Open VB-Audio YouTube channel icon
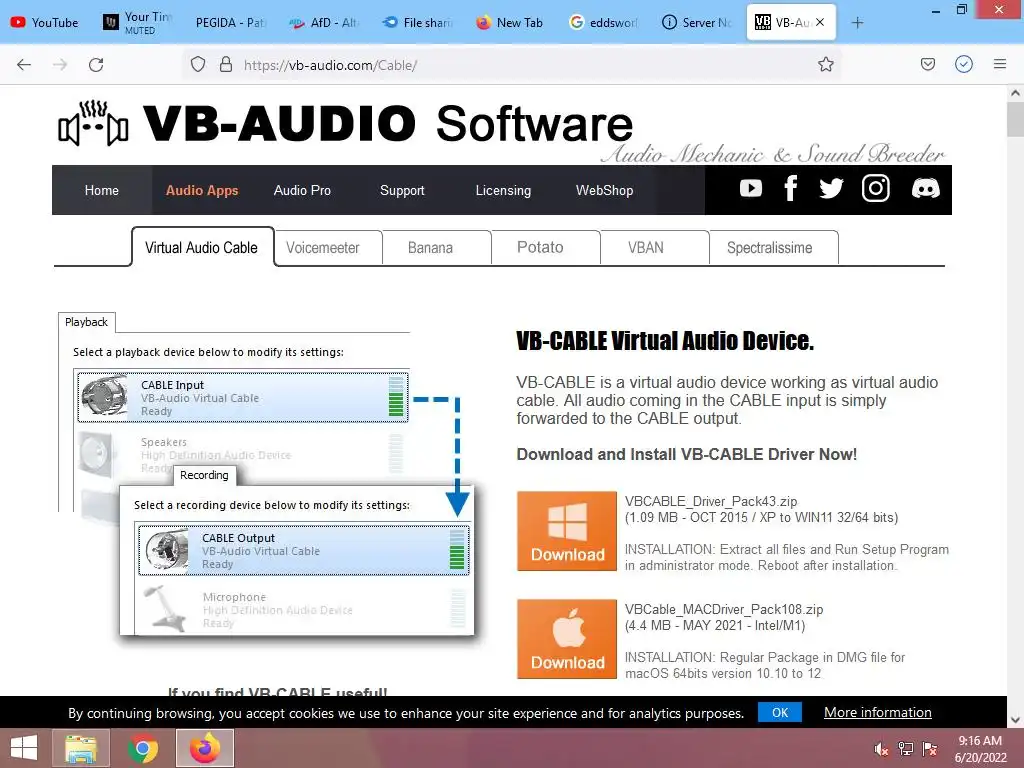The image size is (1024, 768). pyautogui.click(x=750, y=189)
